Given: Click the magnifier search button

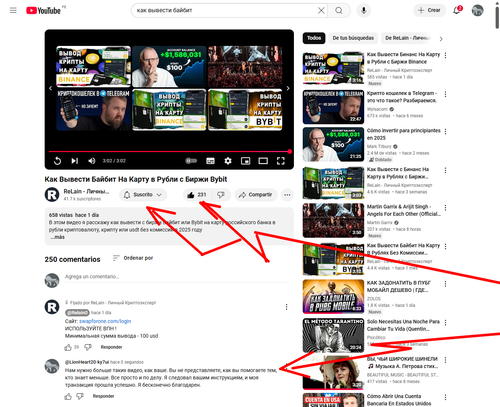Looking at the screenshot, I should coord(339,10).
